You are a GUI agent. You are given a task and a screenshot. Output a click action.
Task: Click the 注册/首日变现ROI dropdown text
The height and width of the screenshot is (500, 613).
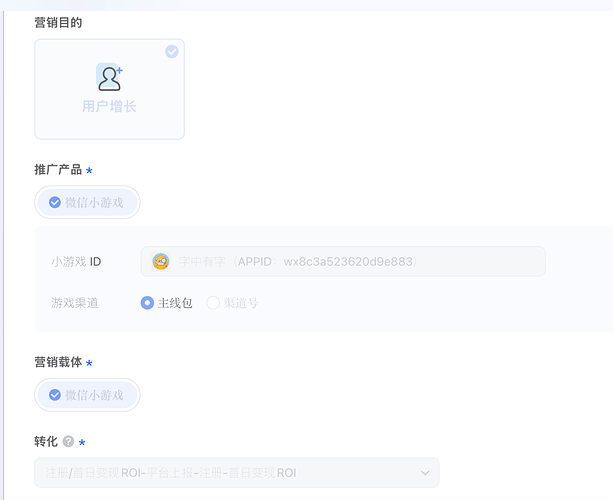171,473
